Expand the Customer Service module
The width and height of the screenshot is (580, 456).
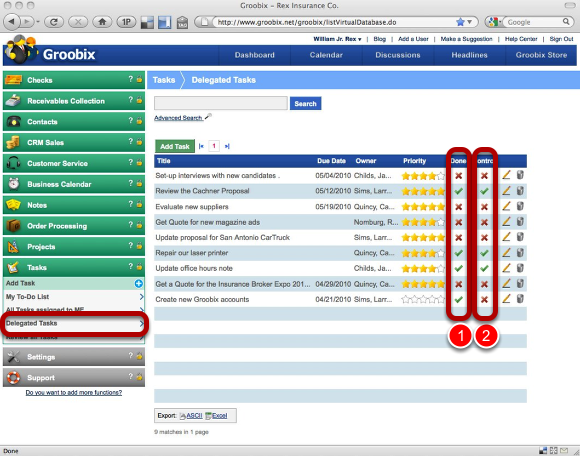(x=74, y=163)
